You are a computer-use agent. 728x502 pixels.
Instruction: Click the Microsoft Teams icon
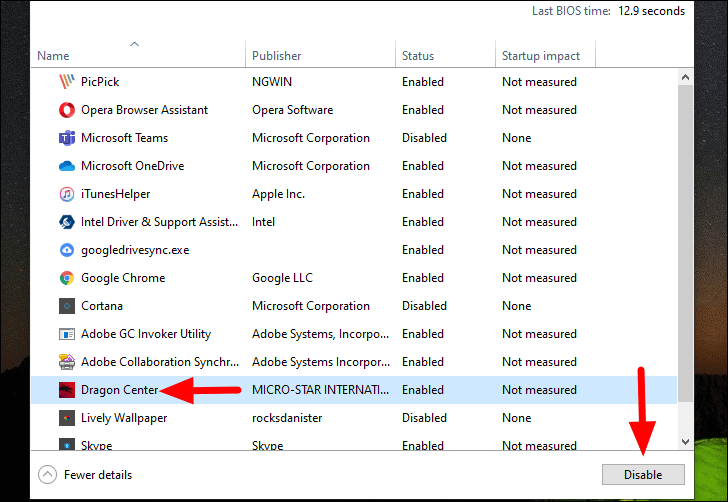66,138
